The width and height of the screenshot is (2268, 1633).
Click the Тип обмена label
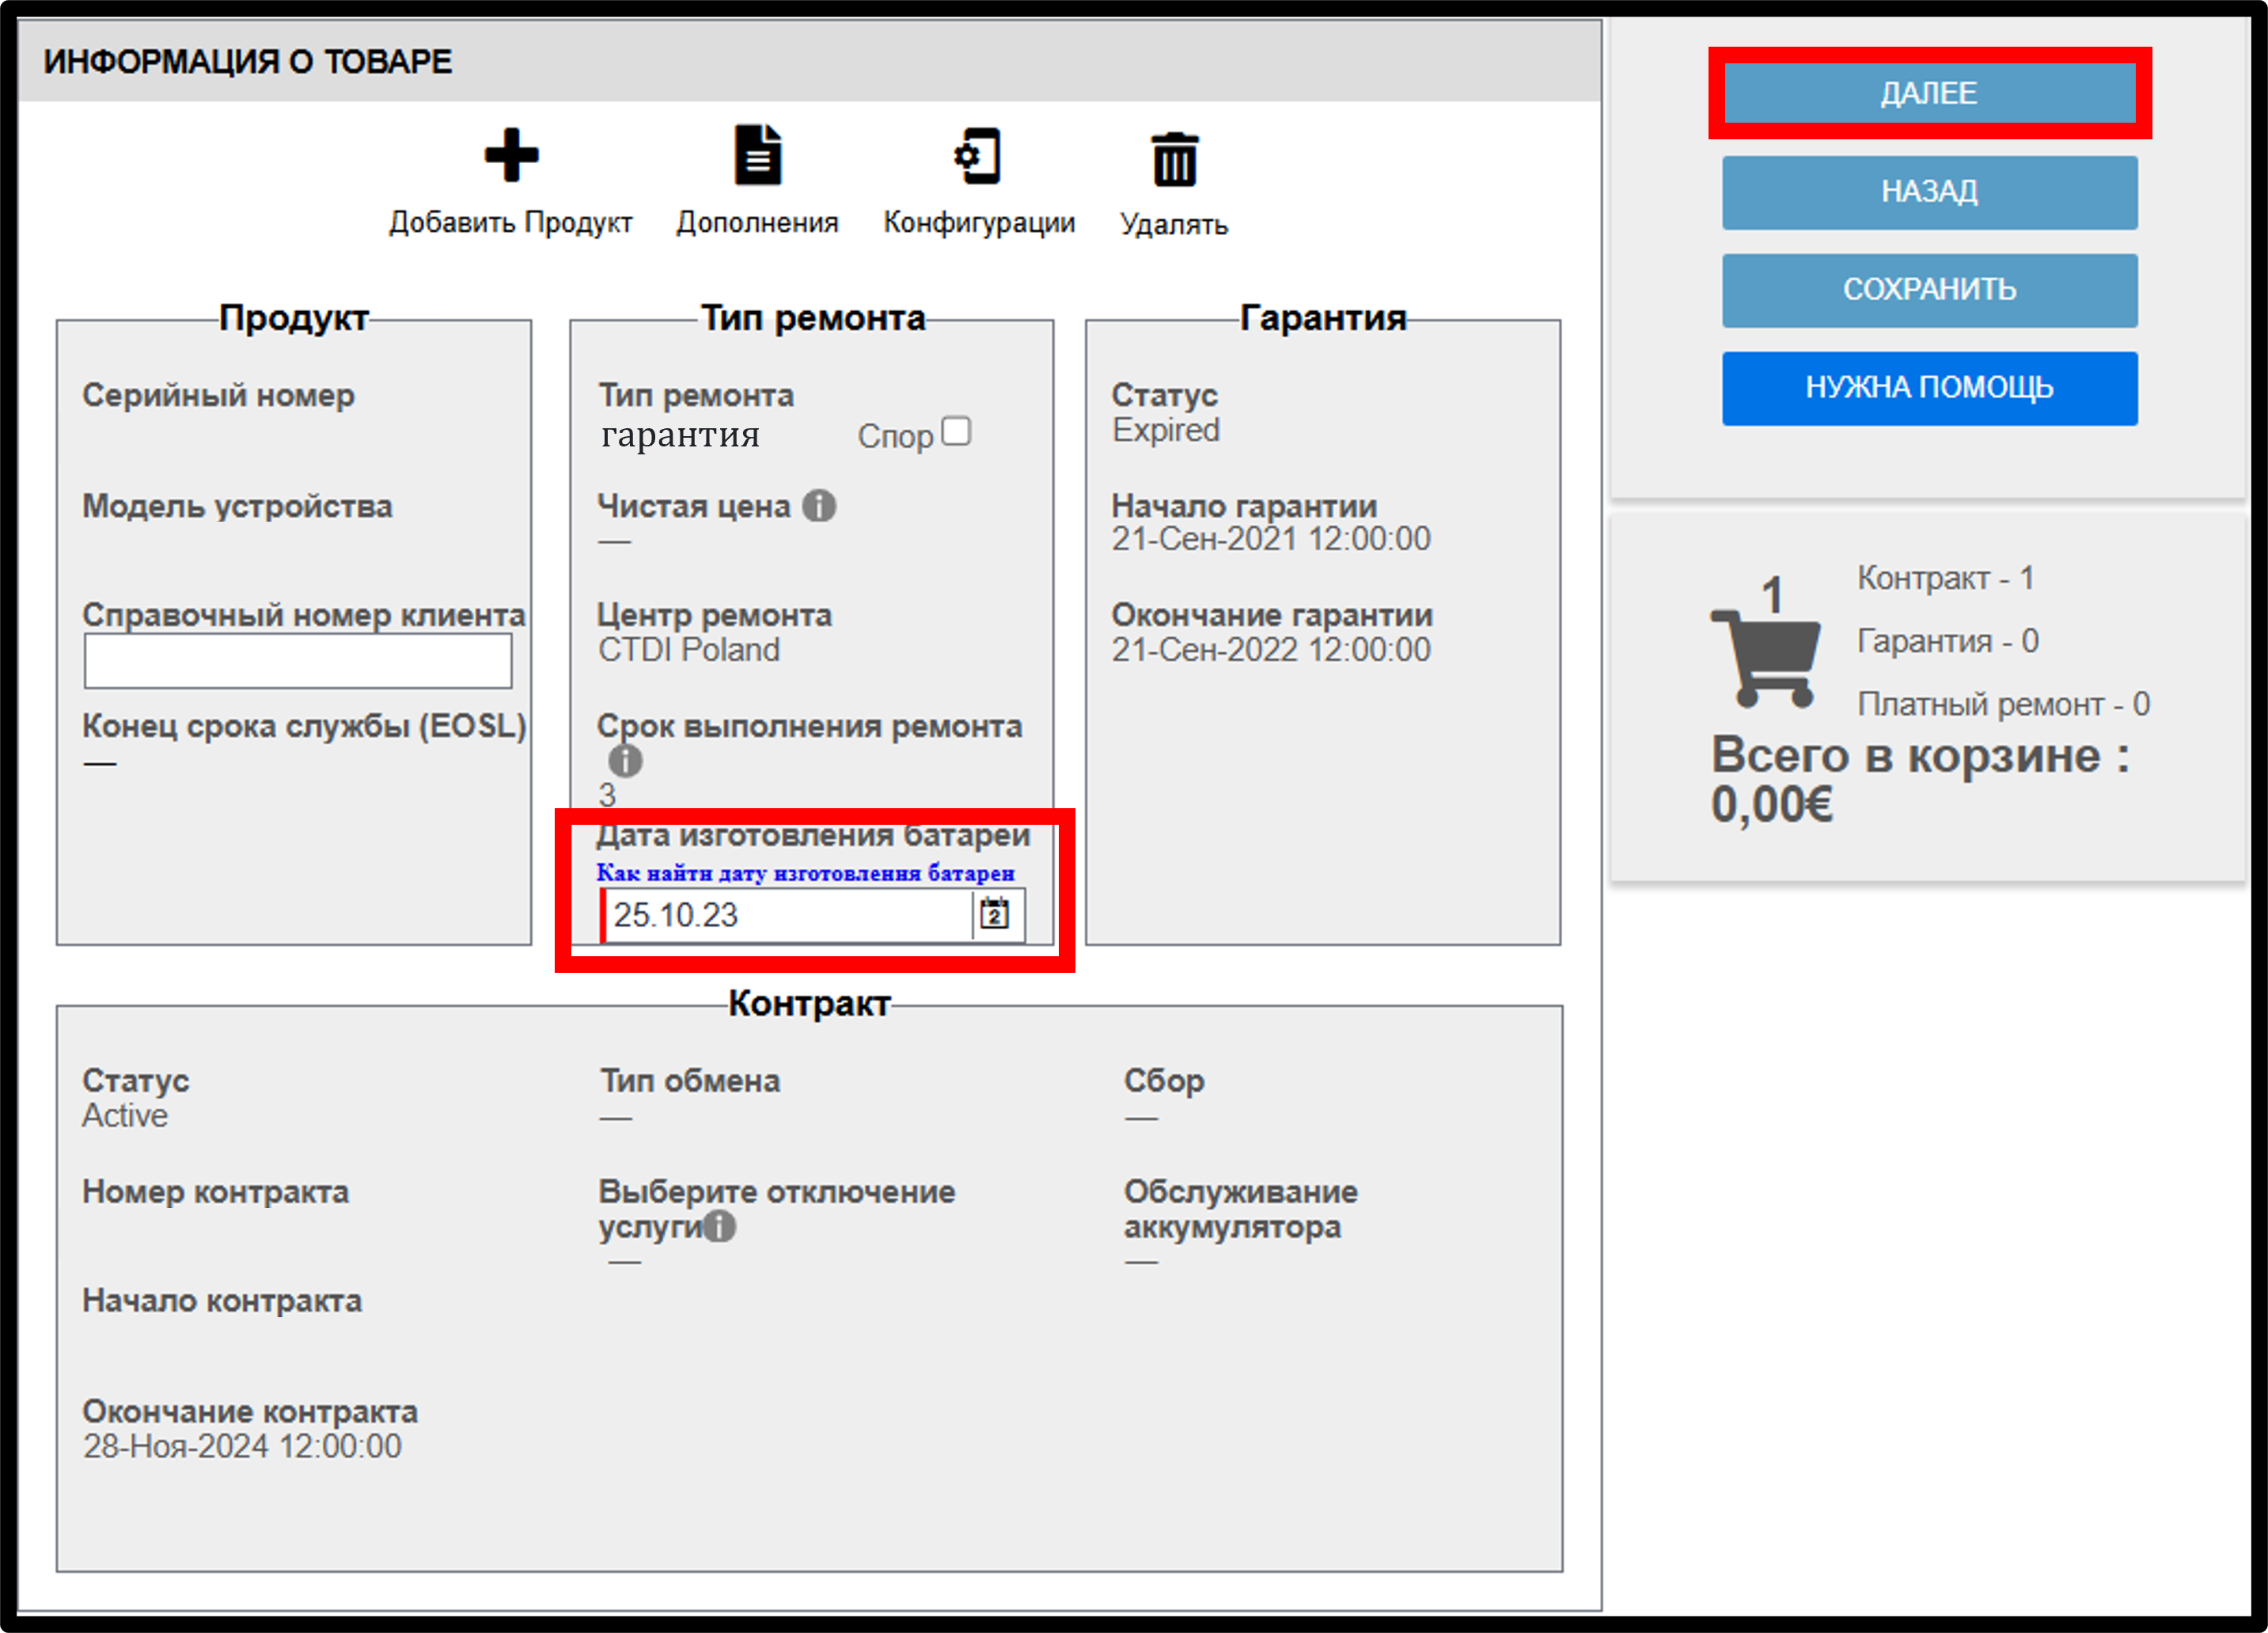[x=690, y=1081]
